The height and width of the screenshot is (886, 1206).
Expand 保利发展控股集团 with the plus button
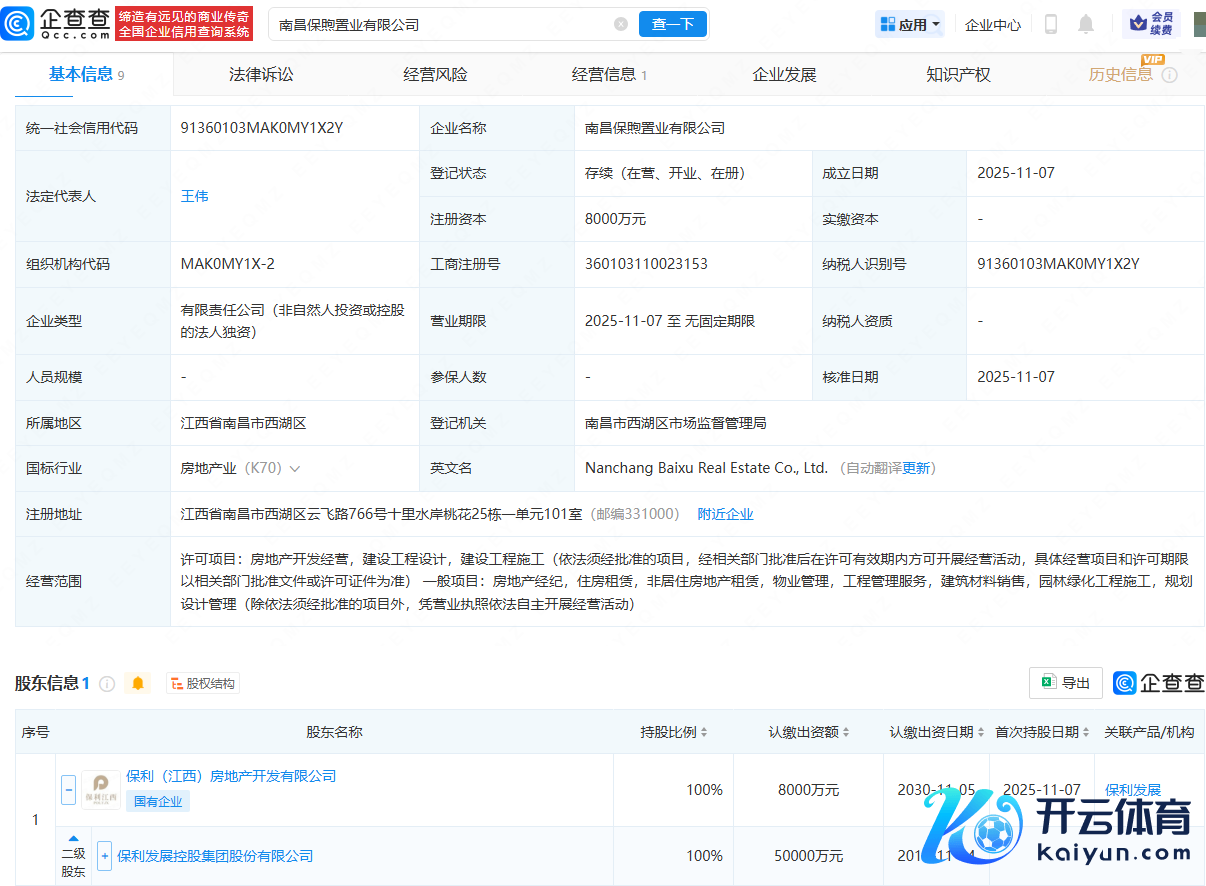[104, 856]
